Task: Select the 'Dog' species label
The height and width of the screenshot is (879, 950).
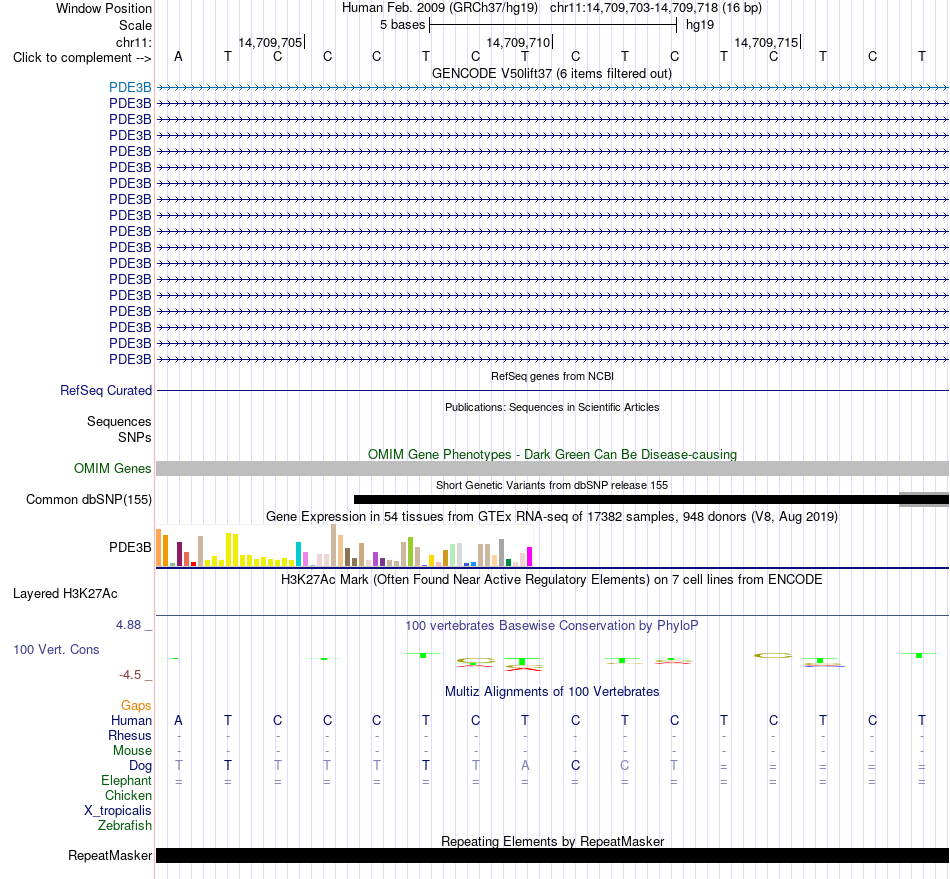Action: pyautogui.click(x=141, y=766)
